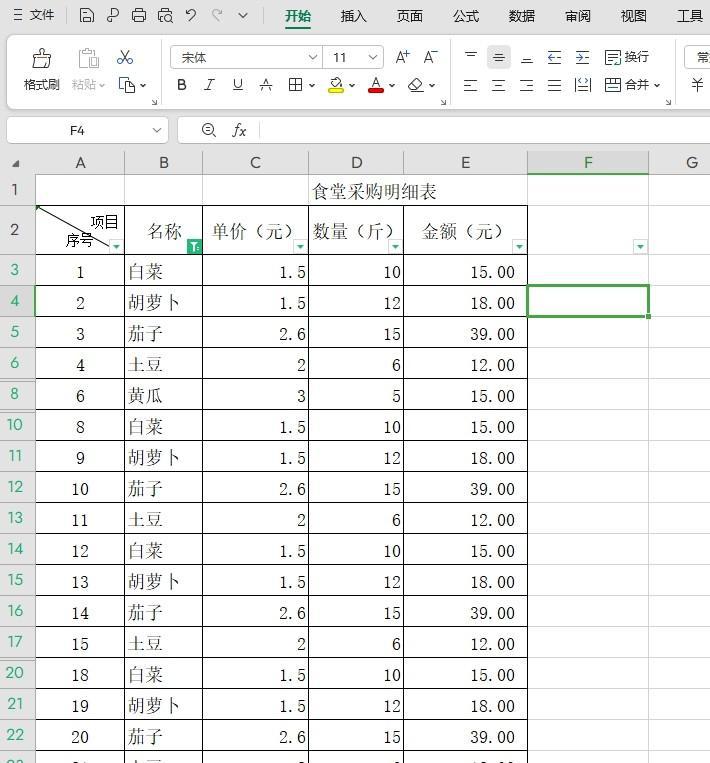Image resolution: width=710 pixels, height=763 pixels.
Task: Open the fill color dropdown arrow
Action: tap(352, 86)
